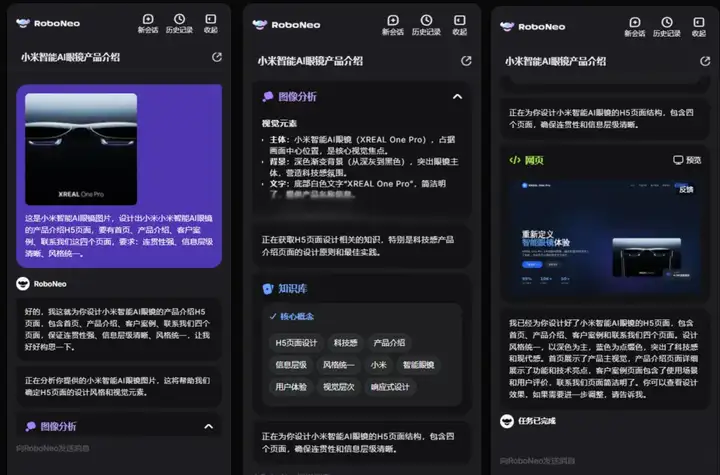
Task: Click 网页 code icon in right panel
Action: (515, 160)
